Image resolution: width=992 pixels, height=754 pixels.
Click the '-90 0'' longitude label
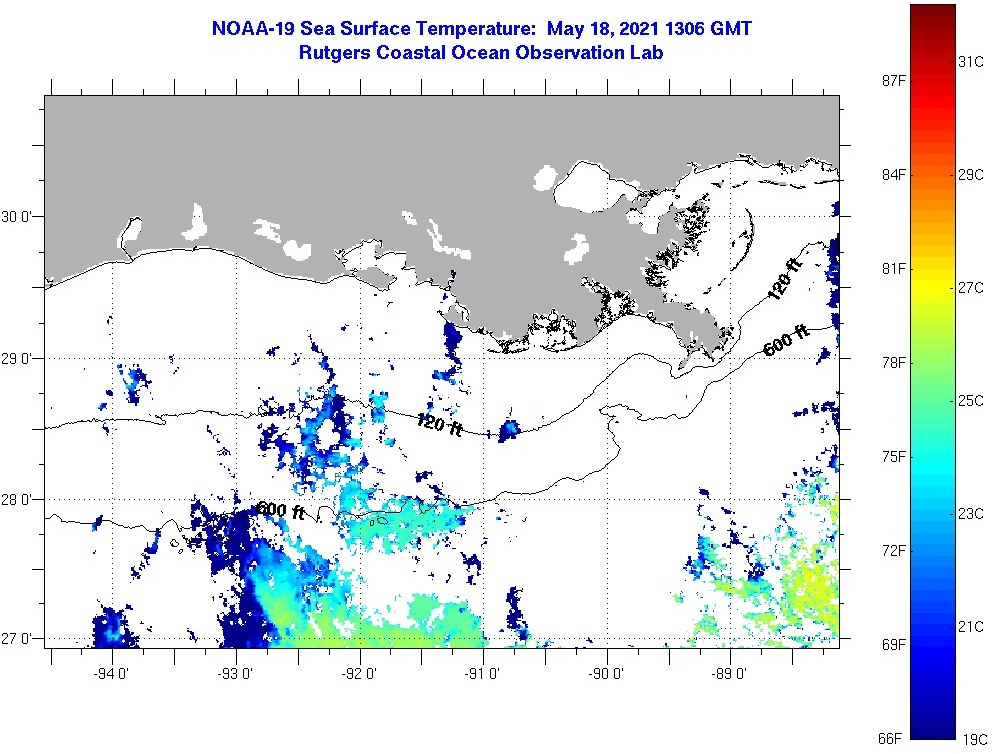click(x=606, y=674)
